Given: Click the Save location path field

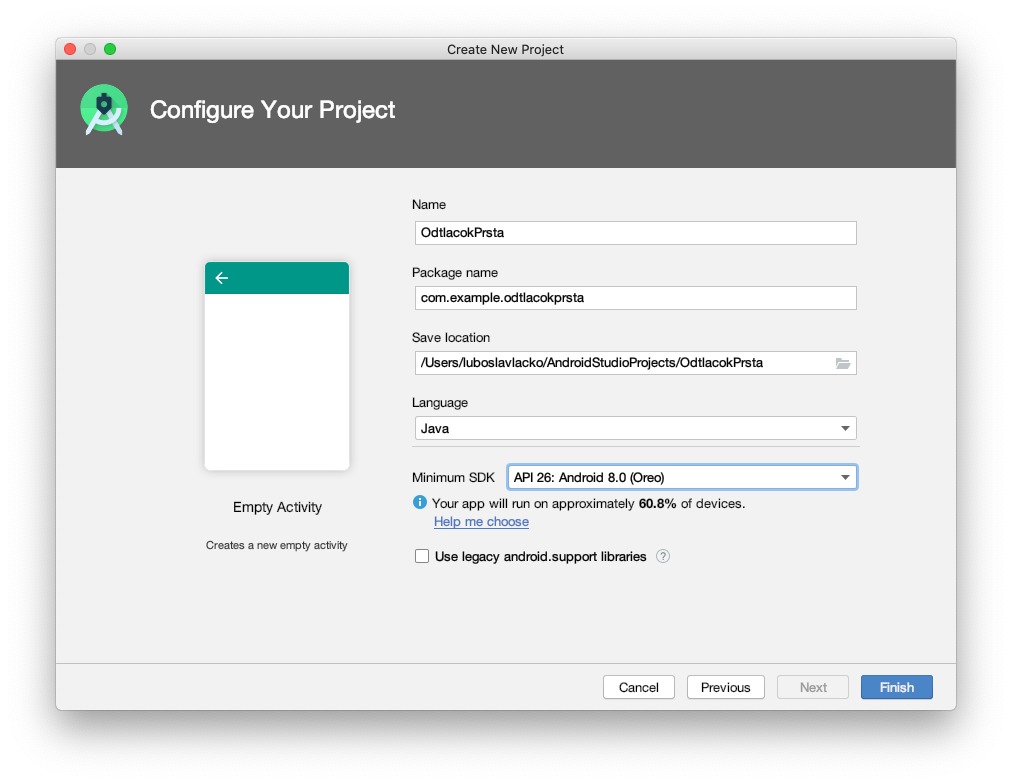Looking at the screenshot, I should pos(620,363).
